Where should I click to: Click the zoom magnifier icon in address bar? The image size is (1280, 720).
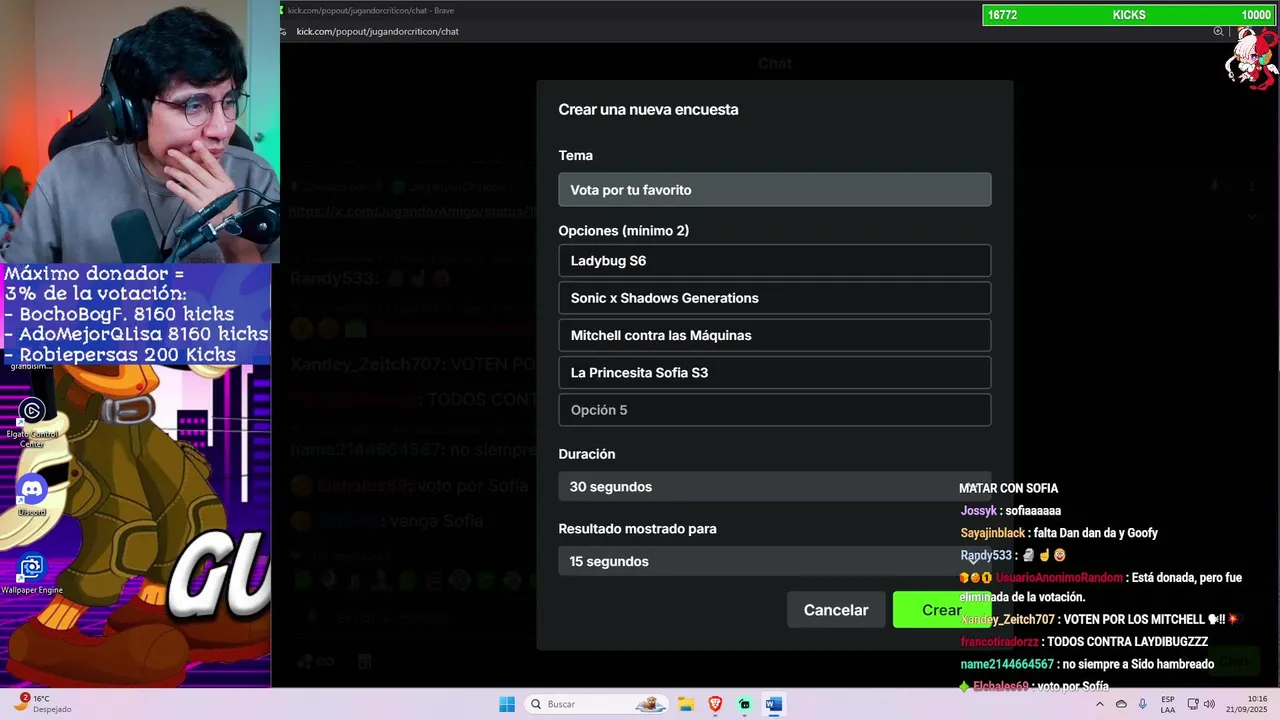coord(1218,31)
